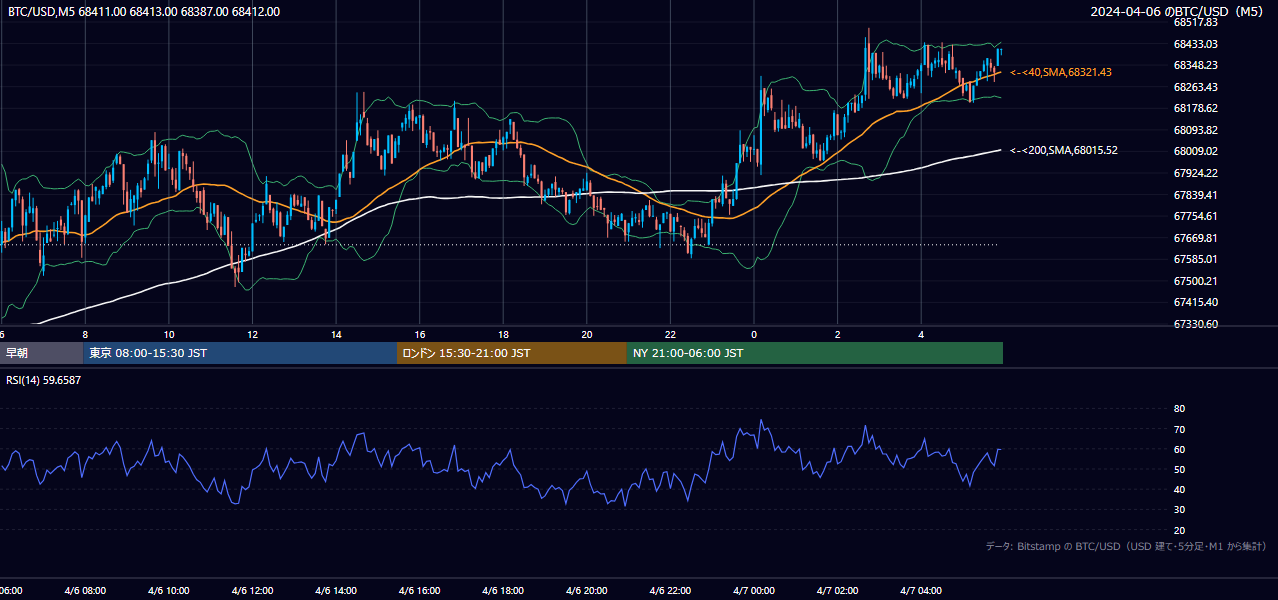Click RSI scale value 40
The width and height of the screenshot is (1278, 600).
(1179, 490)
